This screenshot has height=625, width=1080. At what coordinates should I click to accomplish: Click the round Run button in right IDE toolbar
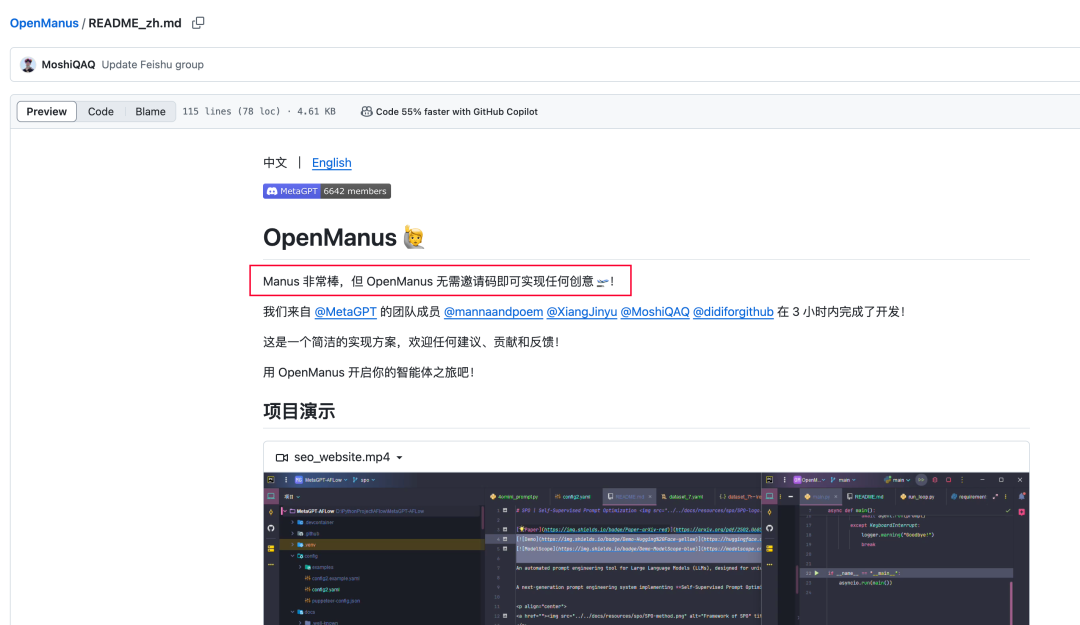(x=921, y=480)
